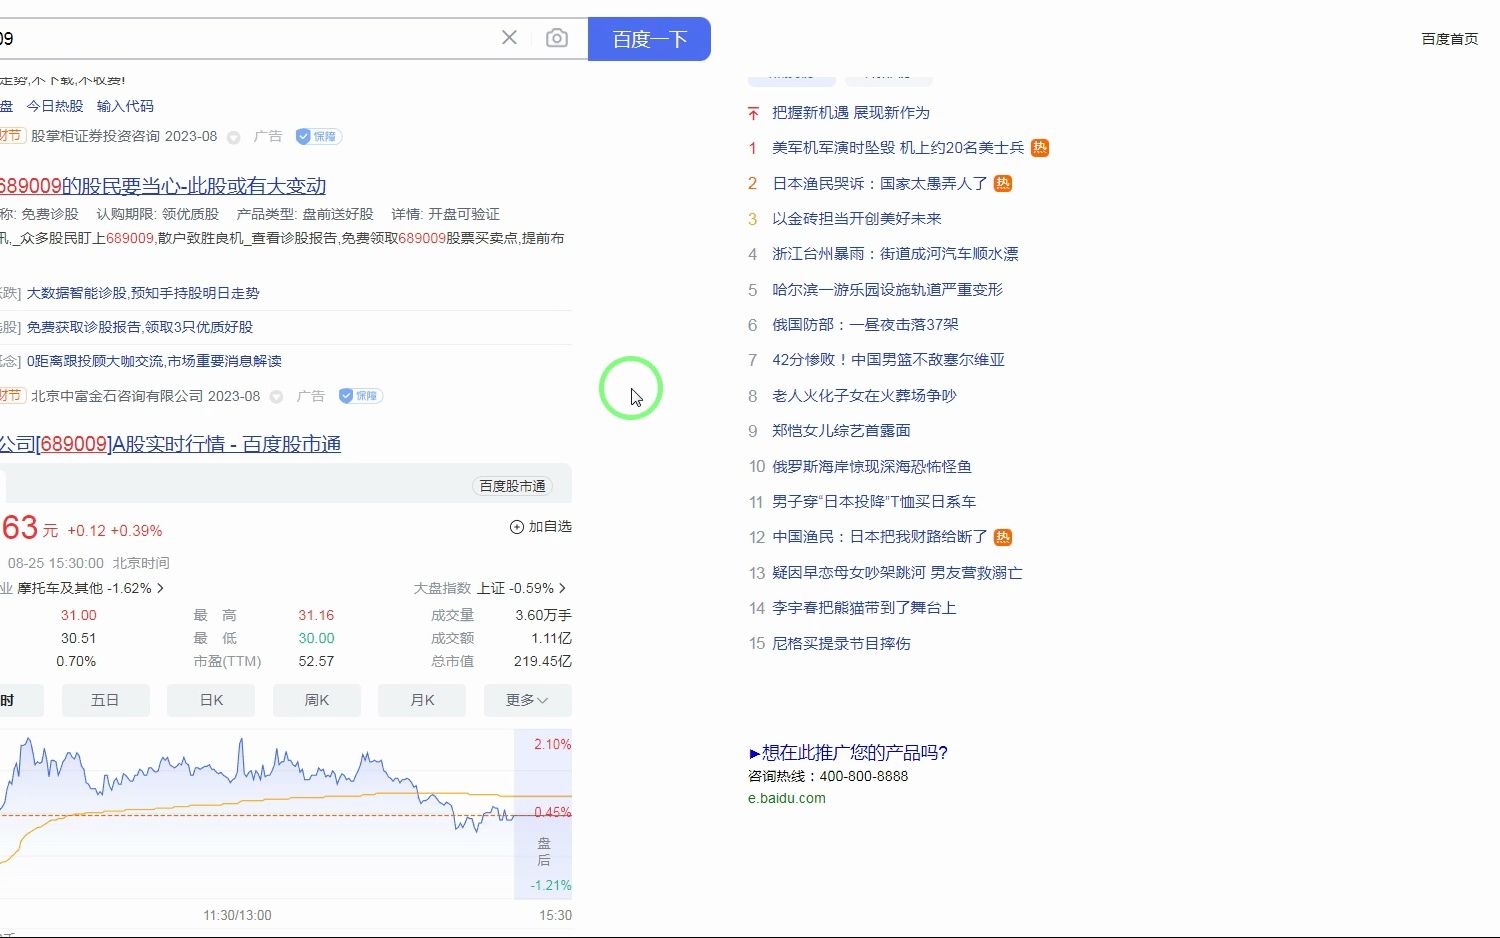
Task: Open 输入代码 link
Action: coord(125,106)
